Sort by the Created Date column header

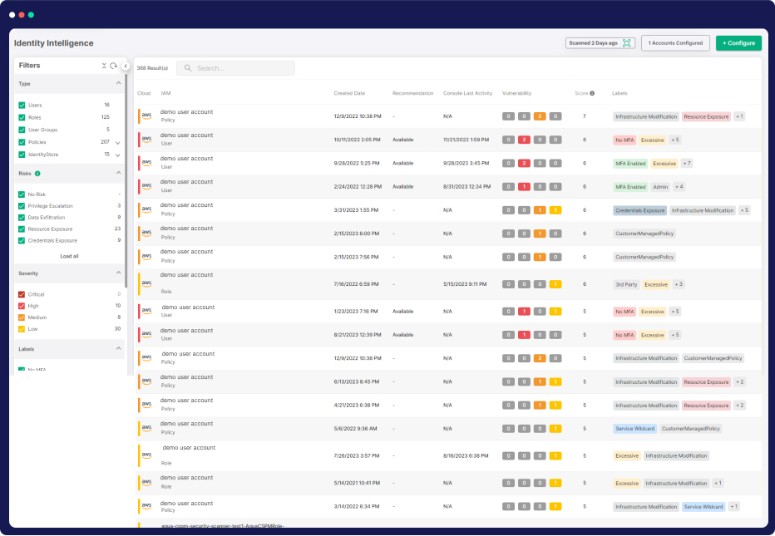349,93
